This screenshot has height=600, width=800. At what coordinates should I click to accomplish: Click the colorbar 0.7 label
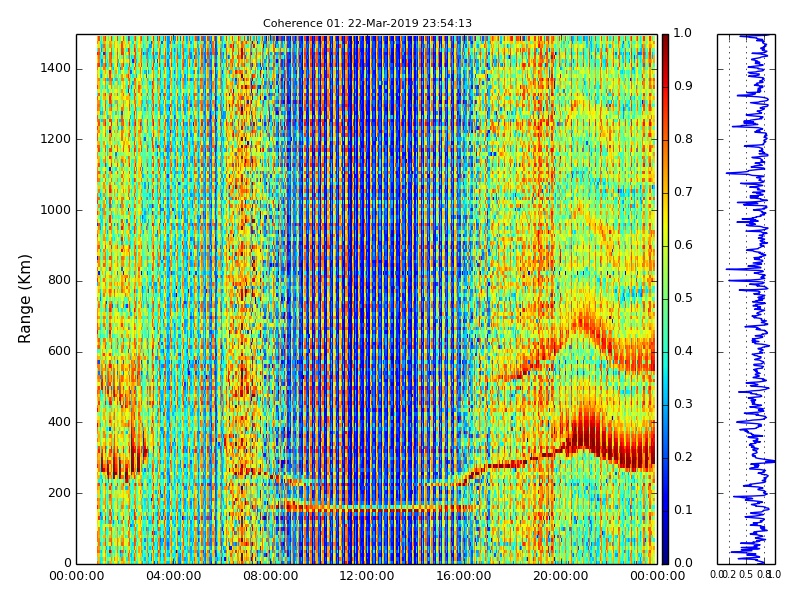[x=683, y=192]
